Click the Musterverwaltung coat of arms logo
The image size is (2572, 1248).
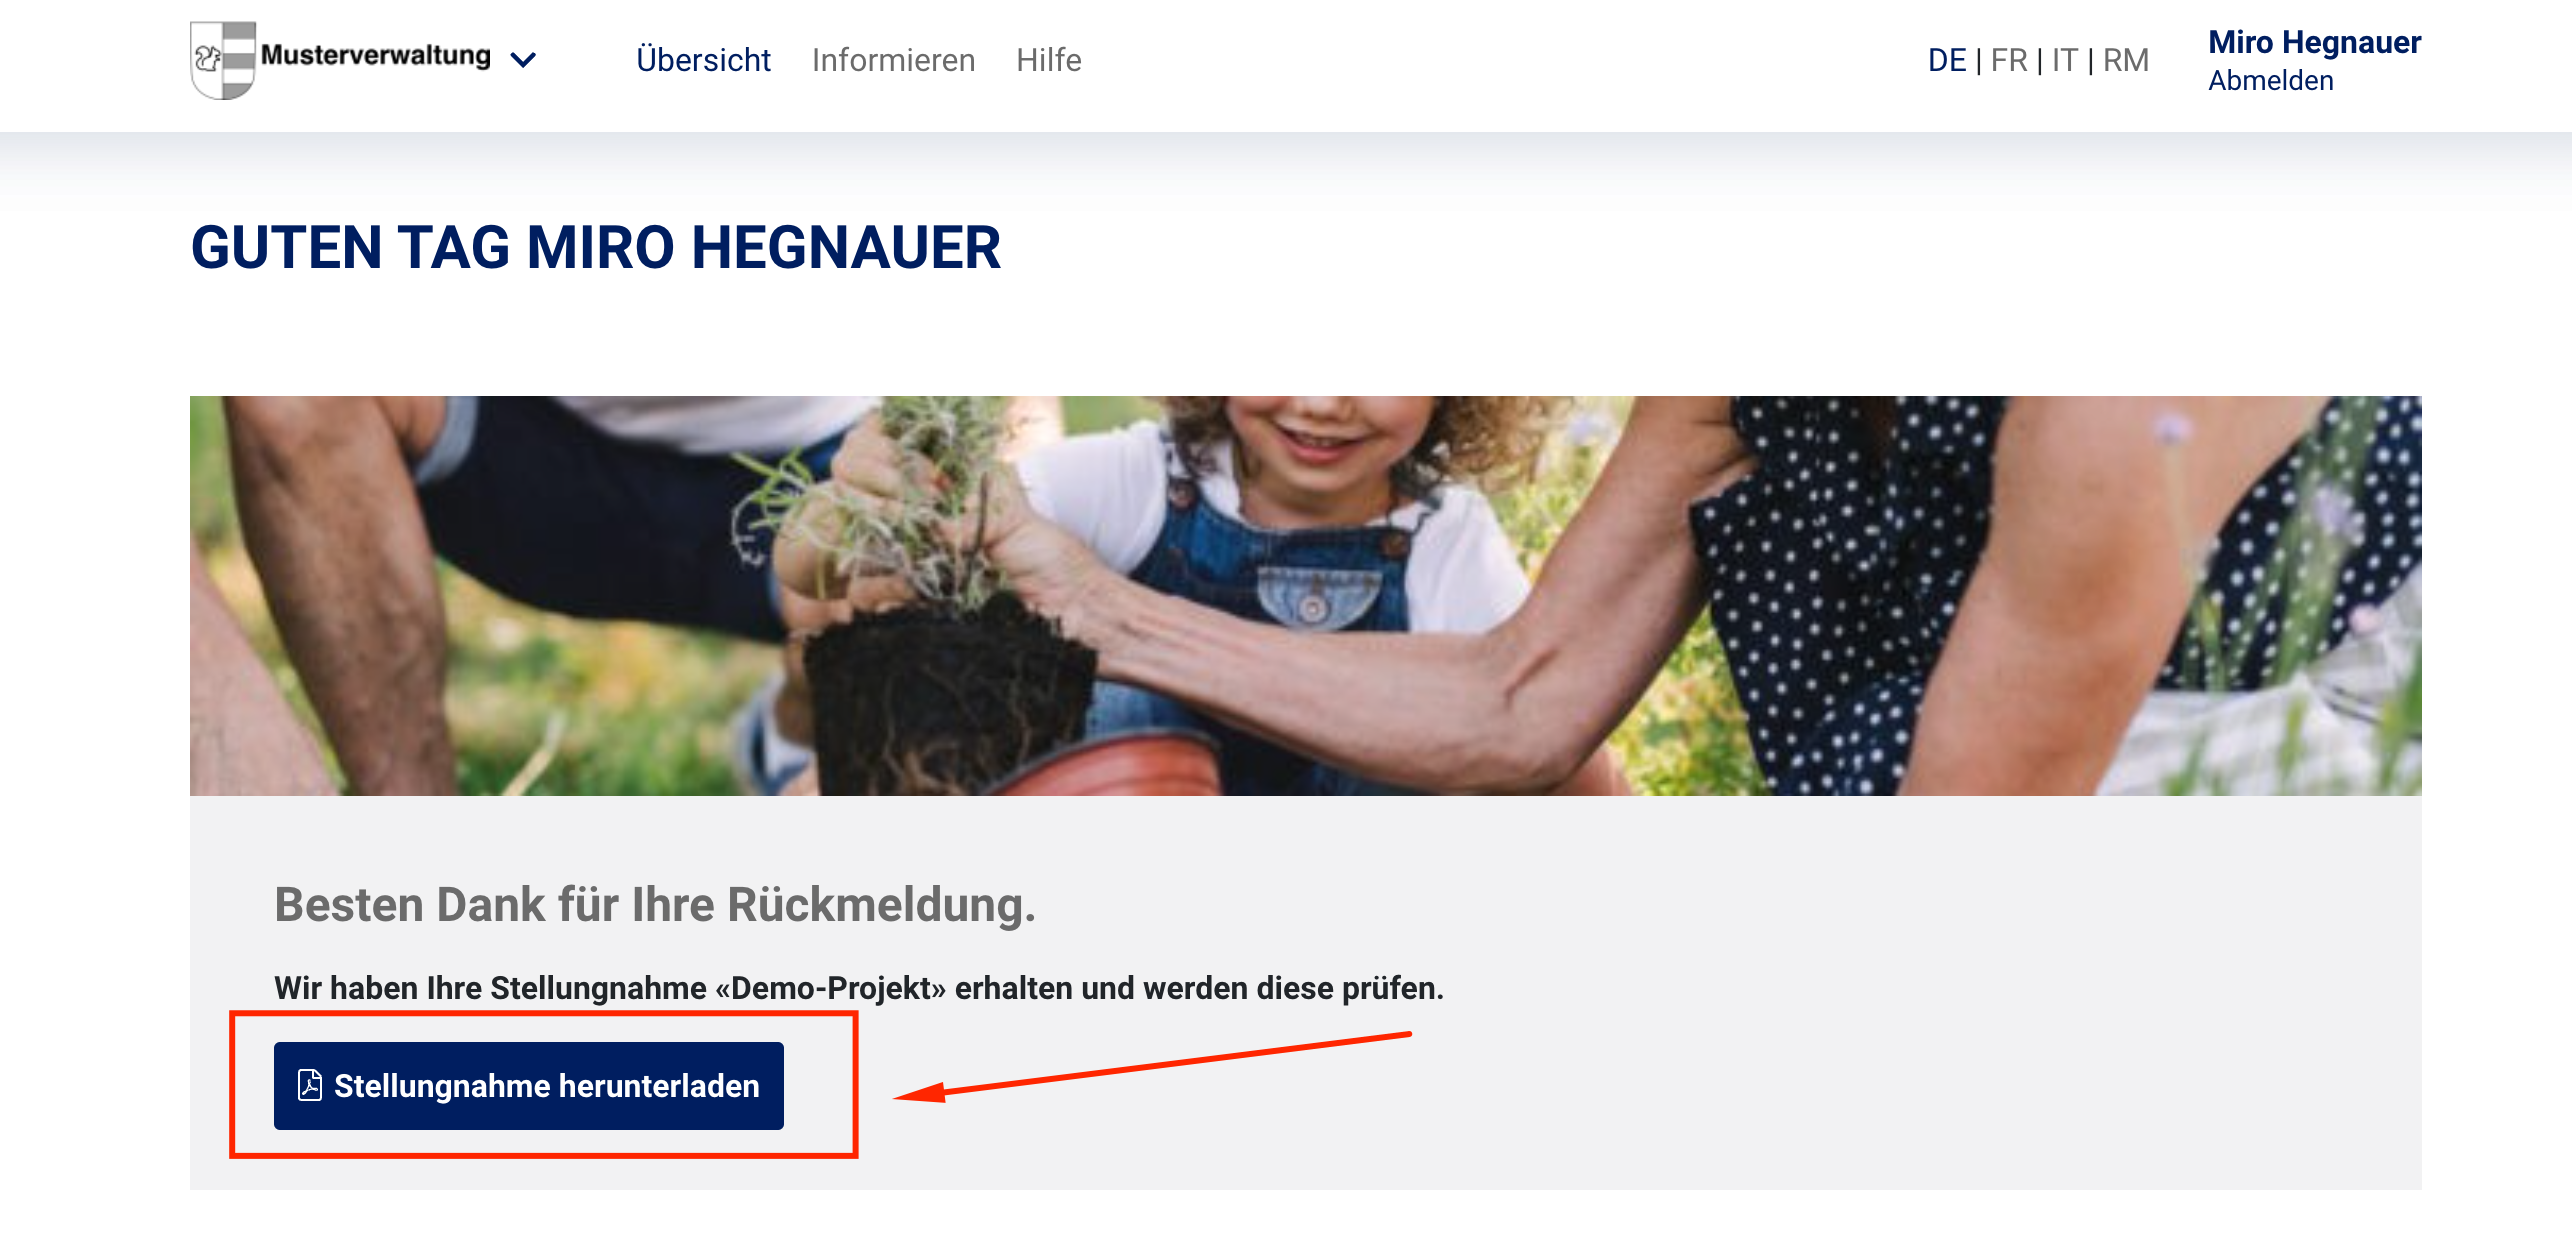(223, 60)
